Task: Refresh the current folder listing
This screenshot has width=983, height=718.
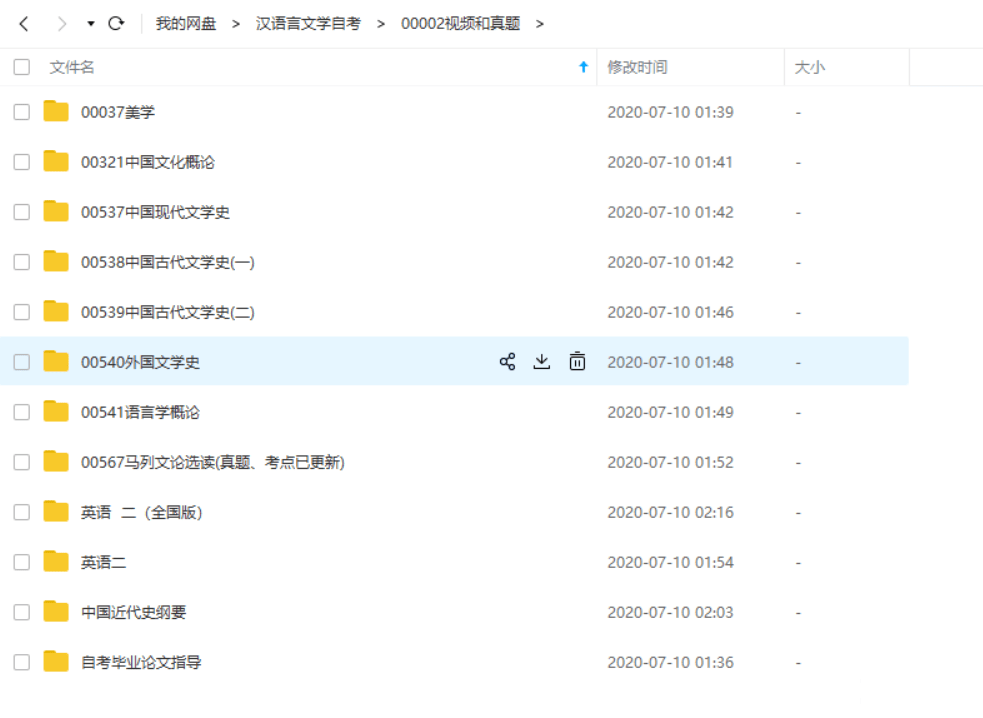Action: [116, 23]
